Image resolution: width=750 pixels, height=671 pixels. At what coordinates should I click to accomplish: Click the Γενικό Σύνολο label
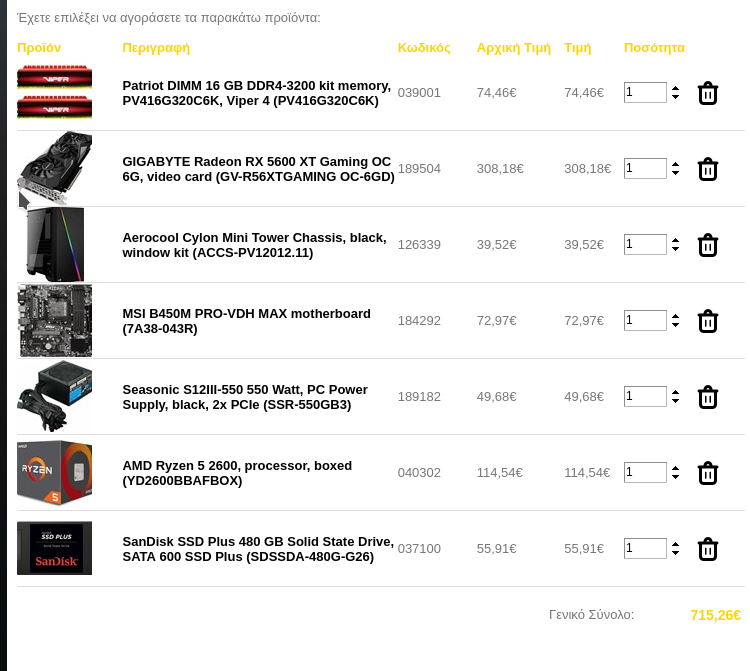591,615
